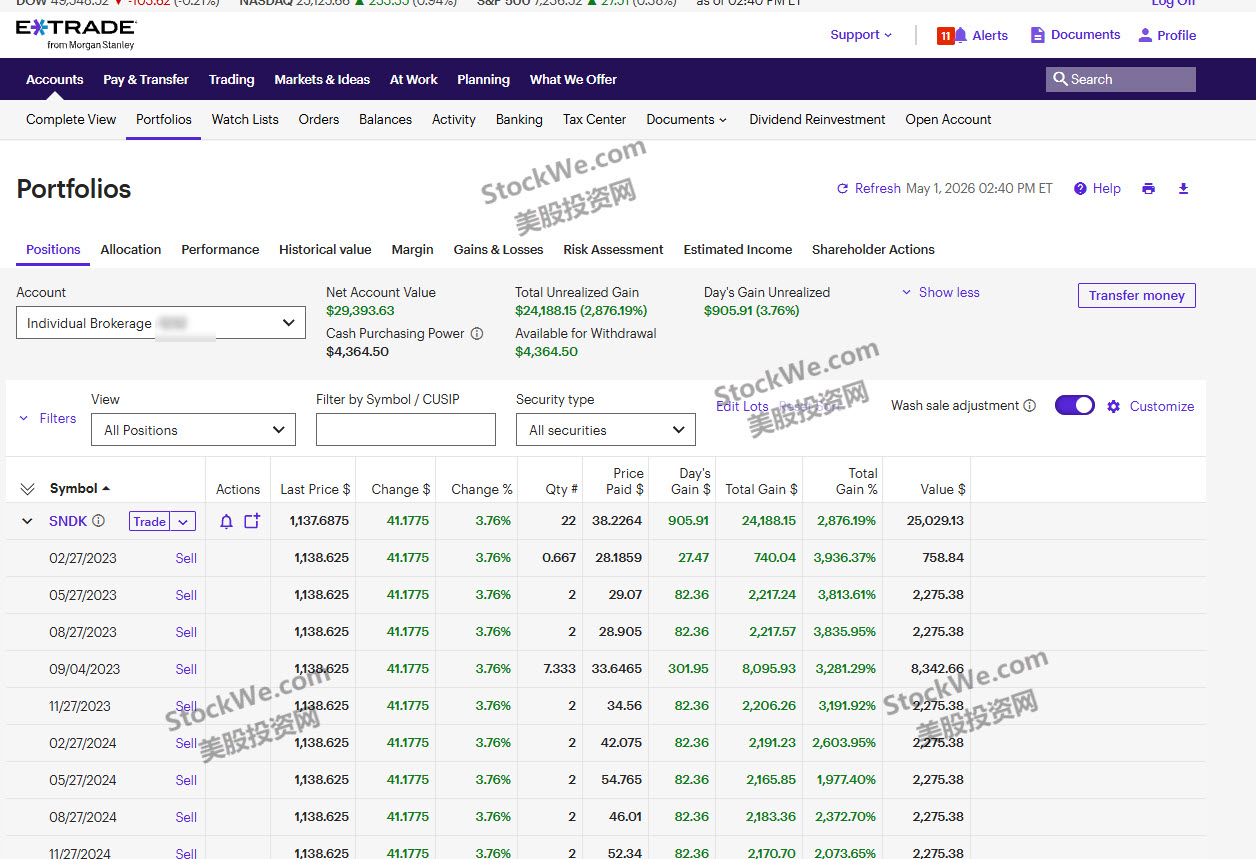Open the Profile menu
The image size is (1256, 859).
pos(1167,35)
